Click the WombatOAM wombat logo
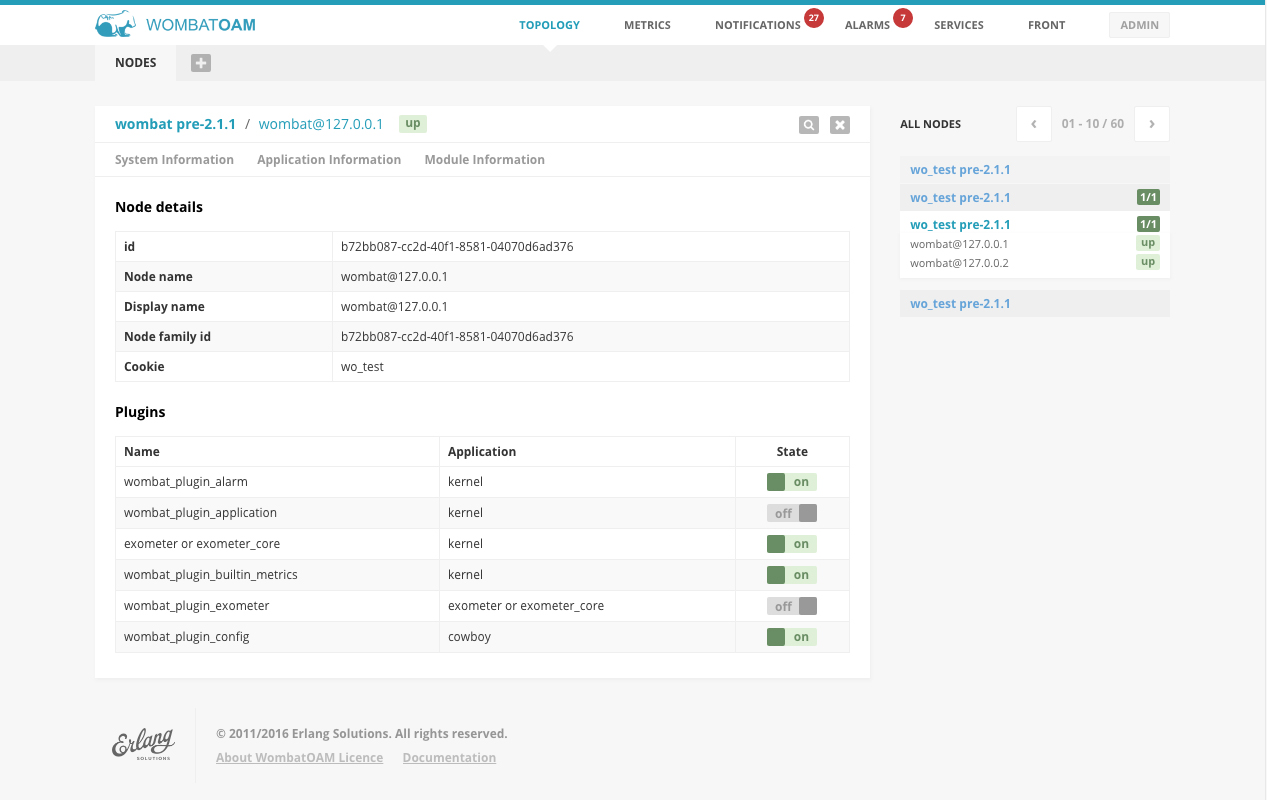This screenshot has width=1267, height=800. click(x=116, y=24)
